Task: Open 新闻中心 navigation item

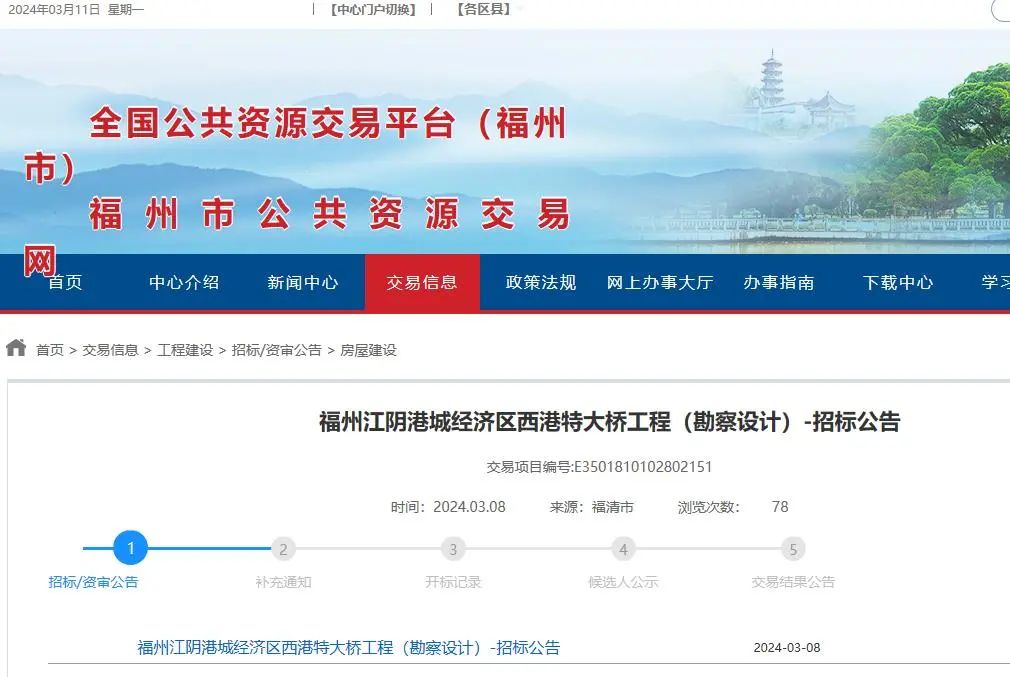Action: coord(303,282)
